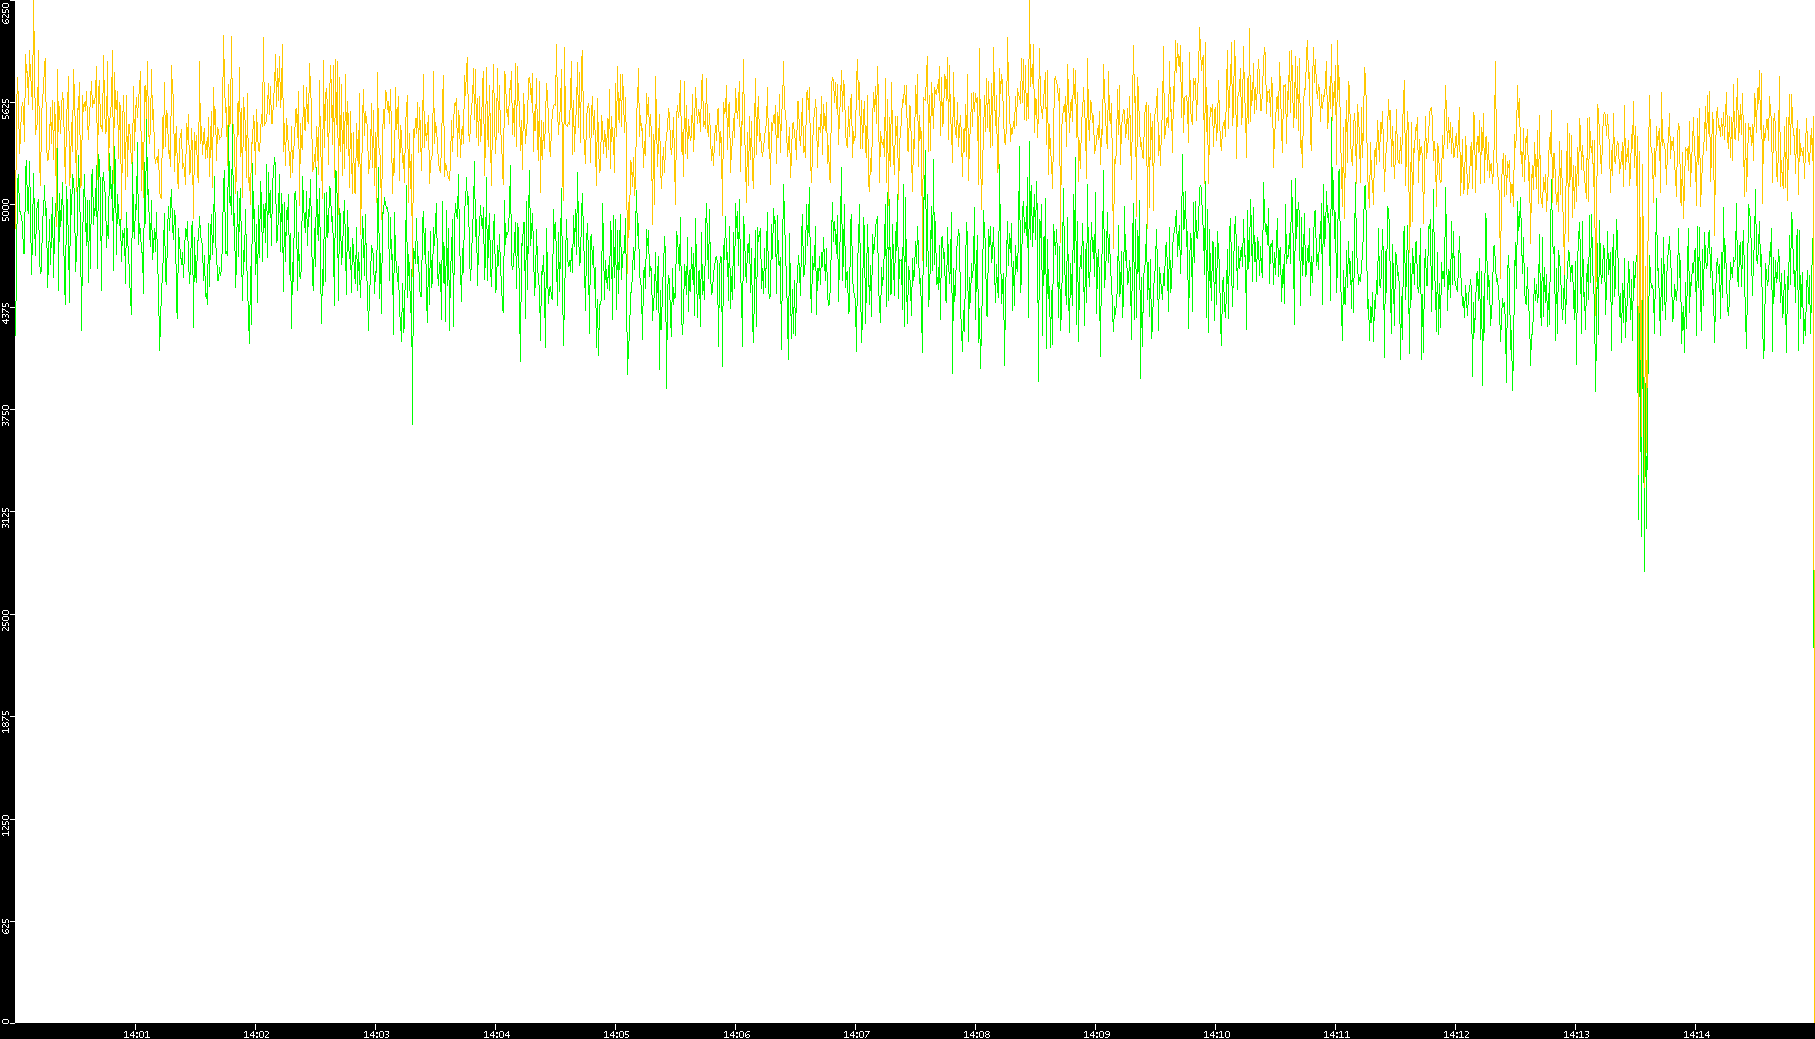Click the 14:01 time axis label
The height and width of the screenshot is (1039, 1815).
pyautogui.click(x=136, y=1033)
